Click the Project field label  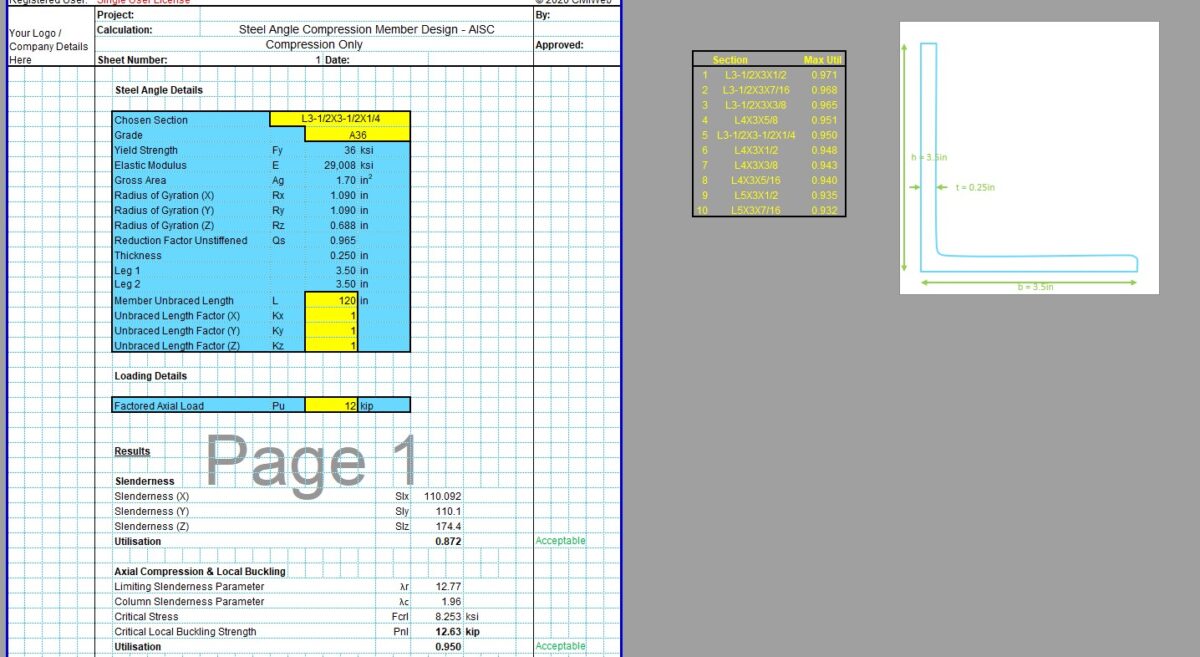(x=116, y=15)
